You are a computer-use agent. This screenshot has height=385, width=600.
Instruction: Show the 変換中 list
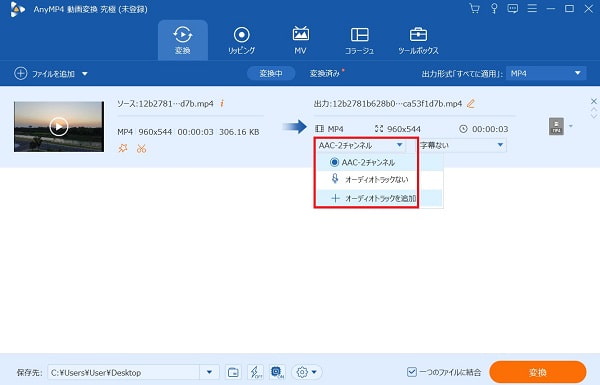pyautogui.click(x=271, y=73)
